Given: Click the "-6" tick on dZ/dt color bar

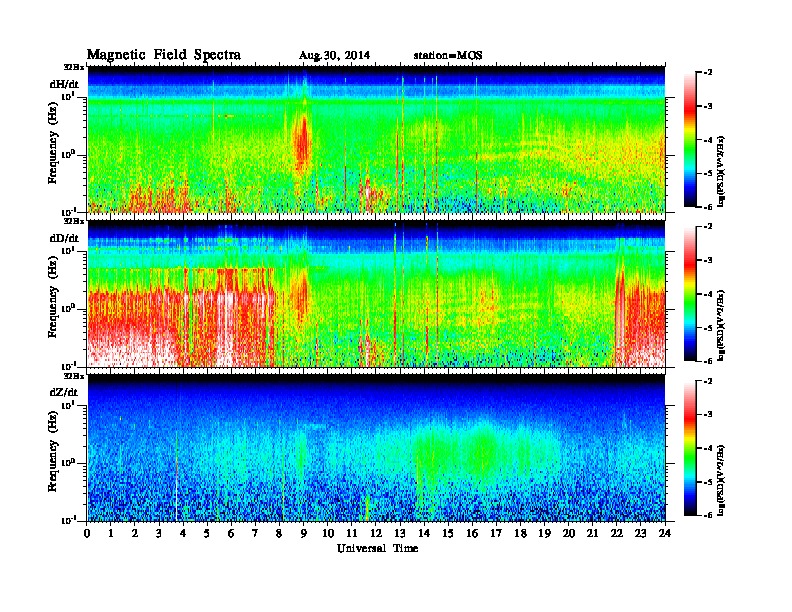Looking at the screenshot, I should point(709,515).
